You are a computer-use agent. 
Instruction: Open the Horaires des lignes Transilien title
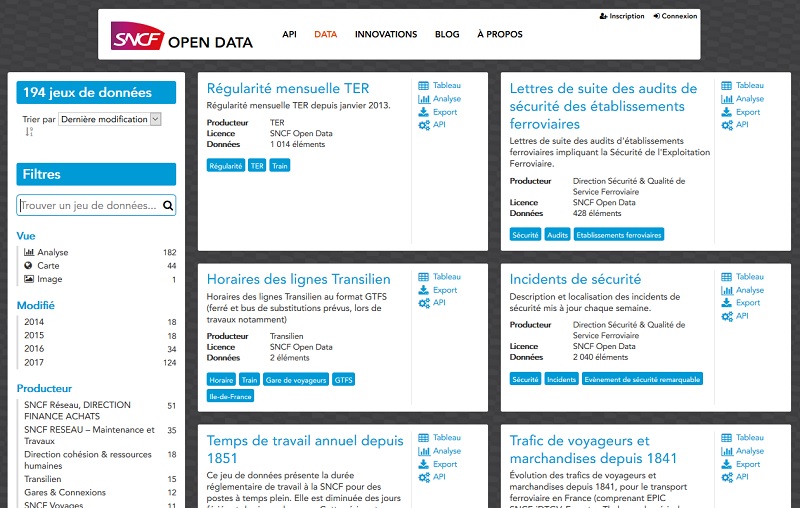[x=298, y=280]
